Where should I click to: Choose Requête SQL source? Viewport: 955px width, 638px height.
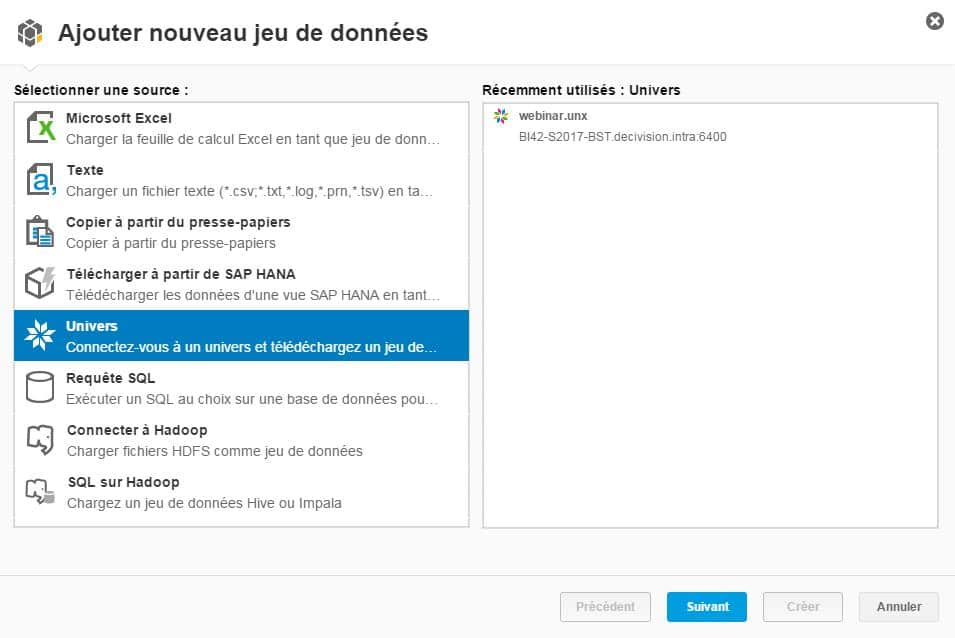[x=242, y=388]
